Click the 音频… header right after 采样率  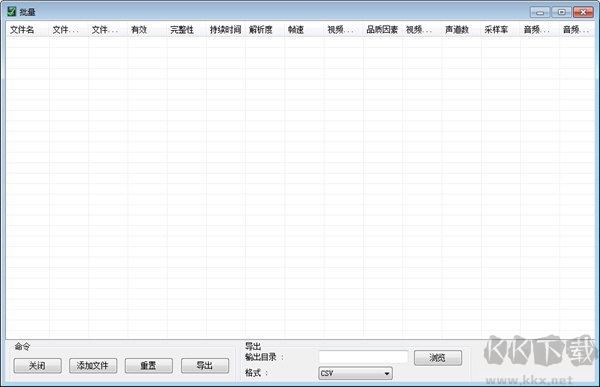(540, 30)
